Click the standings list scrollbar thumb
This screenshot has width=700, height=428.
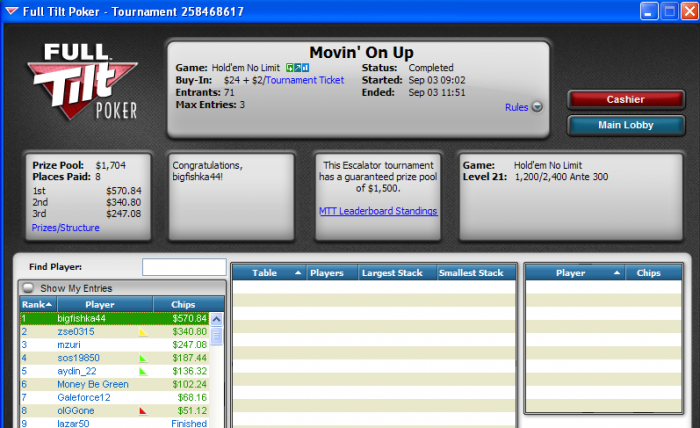(x=216, y=336)
